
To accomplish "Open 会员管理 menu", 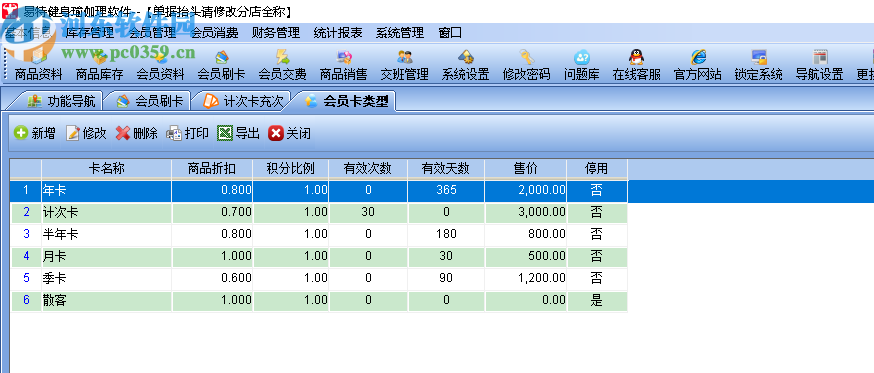I will [x=152, y=33].
